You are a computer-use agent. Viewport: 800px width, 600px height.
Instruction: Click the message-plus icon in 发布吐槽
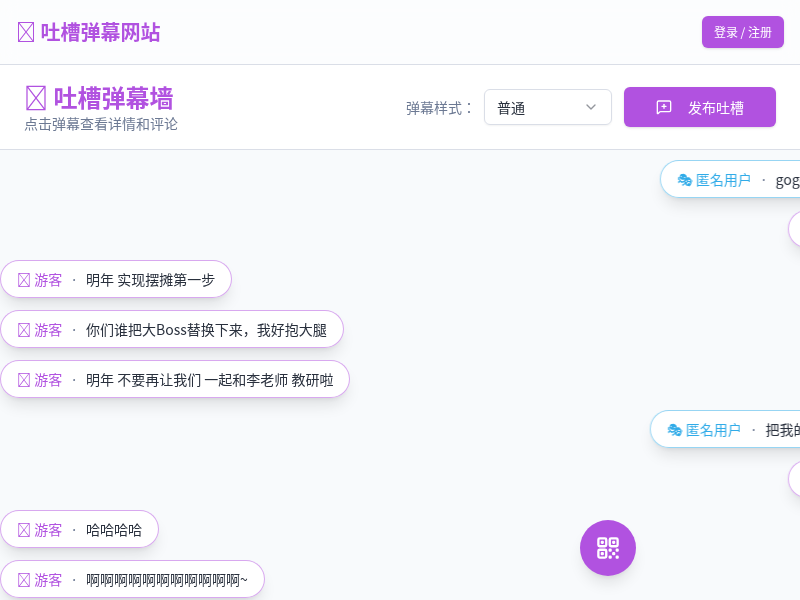[x=664, y=107]
